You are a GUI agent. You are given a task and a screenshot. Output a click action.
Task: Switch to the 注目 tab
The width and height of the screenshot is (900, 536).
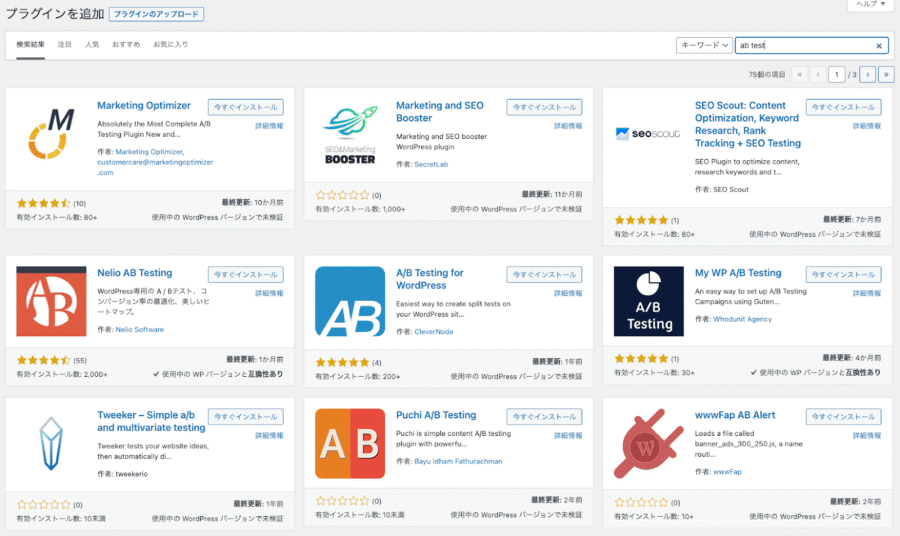pos(65,45)
